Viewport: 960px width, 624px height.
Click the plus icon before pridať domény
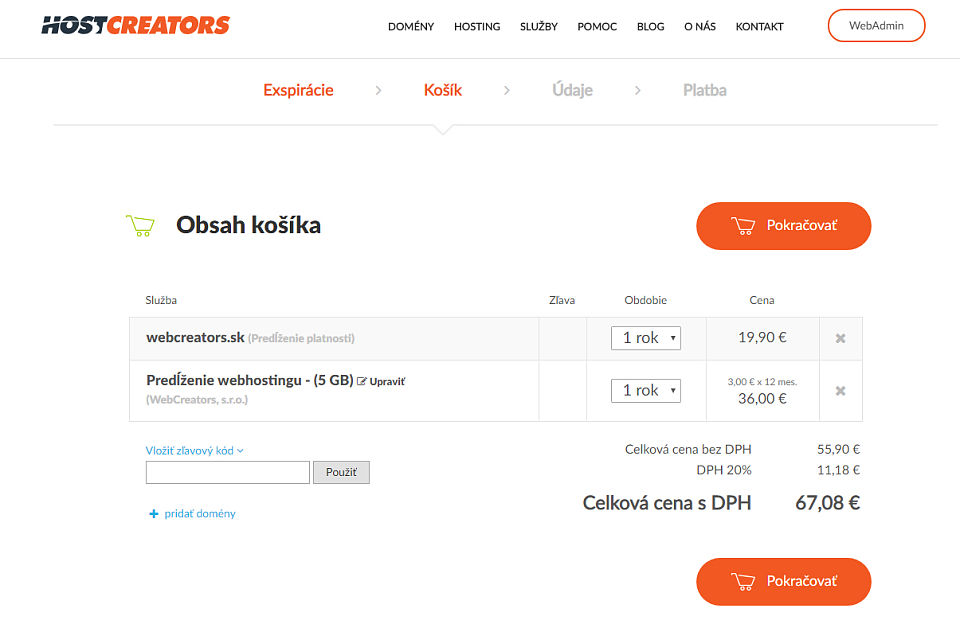click(154, 514)
